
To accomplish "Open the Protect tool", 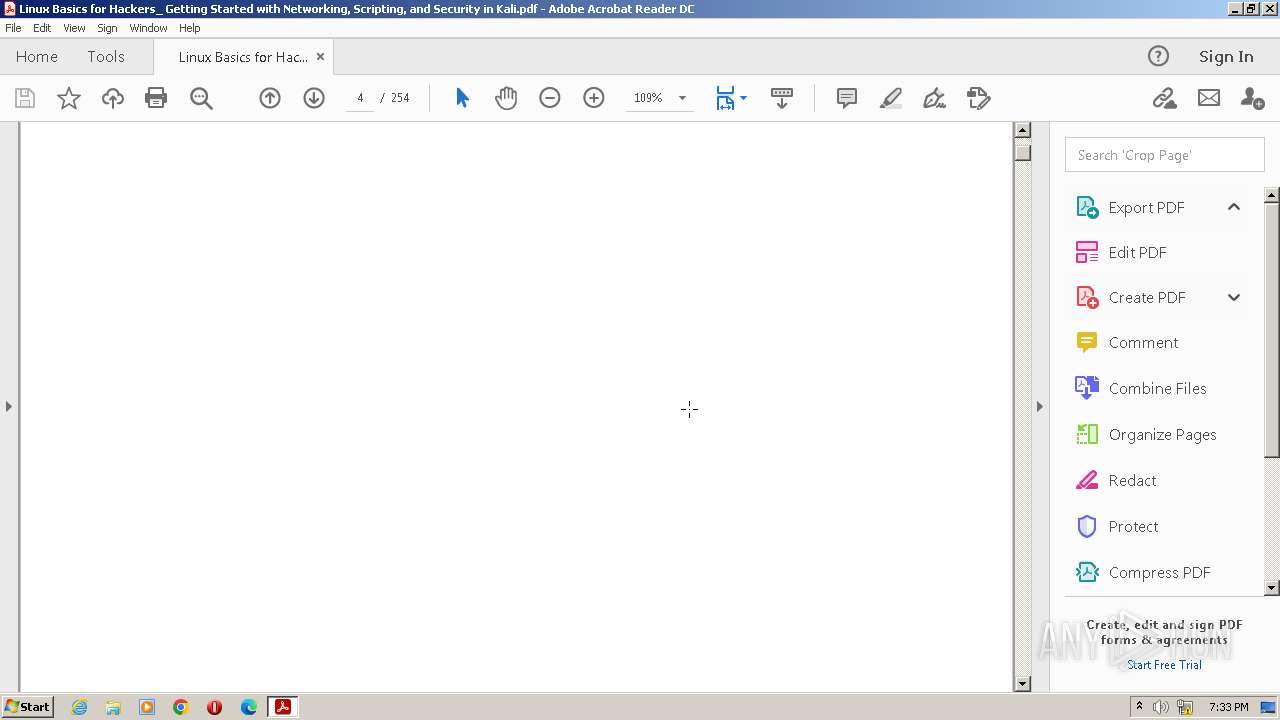I will pyautogui.click(x=1133, y=526).
